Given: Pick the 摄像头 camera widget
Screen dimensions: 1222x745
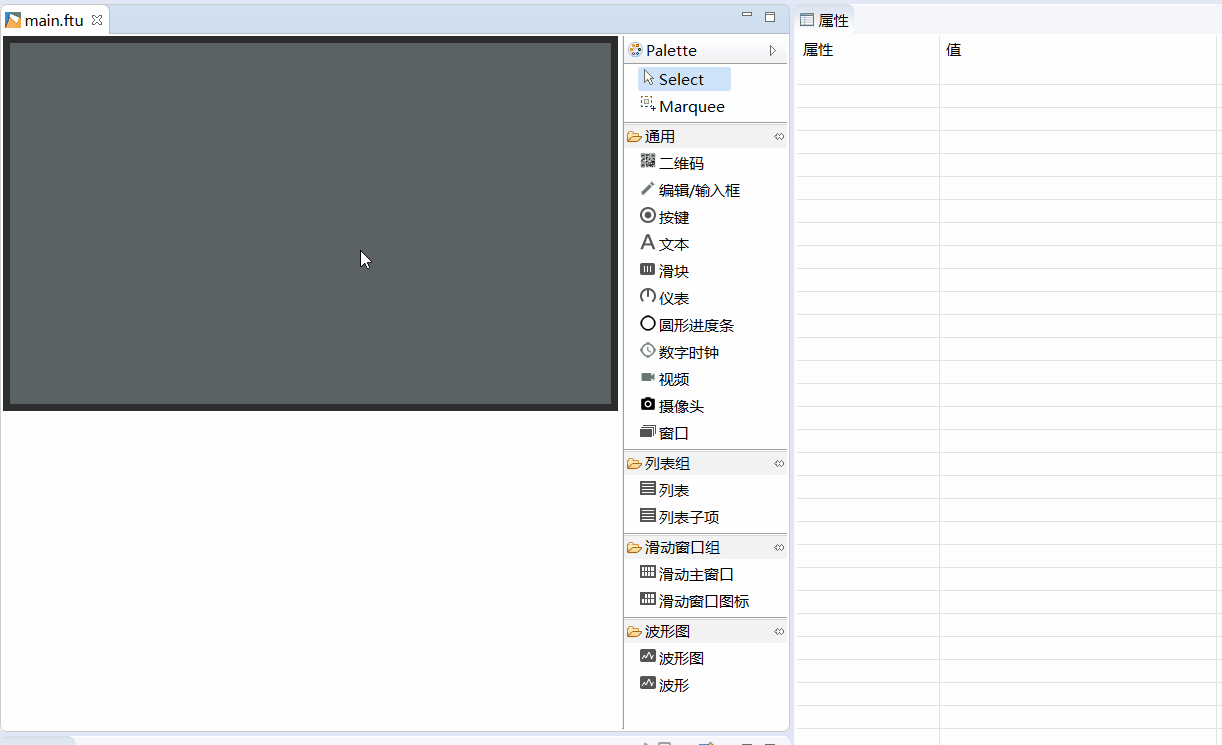Looking at the screenshot, I should pos(672,406).
